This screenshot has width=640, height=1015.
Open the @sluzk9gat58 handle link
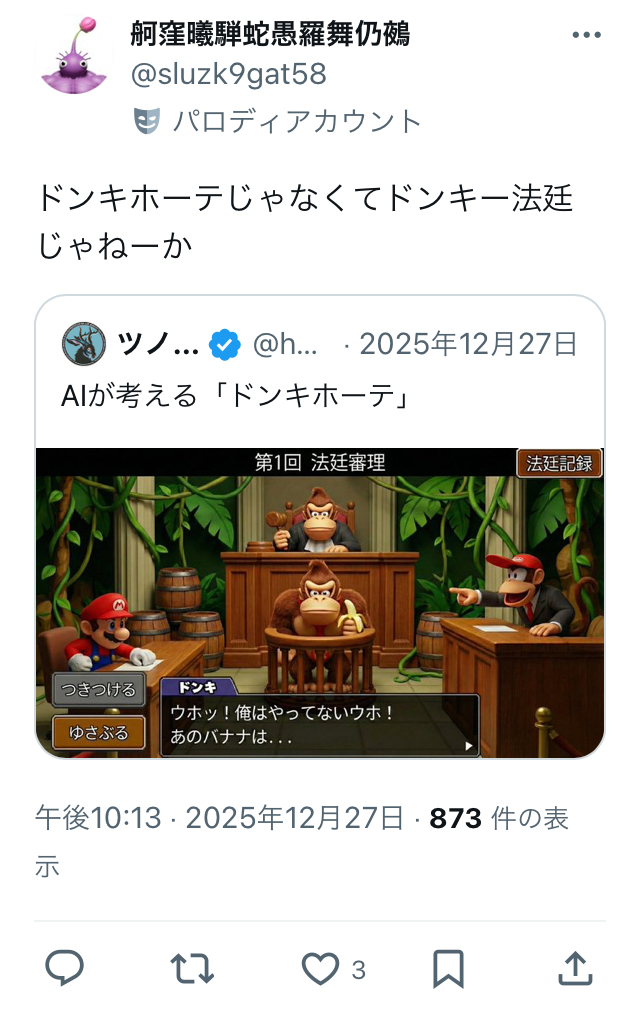coord(229,74)
